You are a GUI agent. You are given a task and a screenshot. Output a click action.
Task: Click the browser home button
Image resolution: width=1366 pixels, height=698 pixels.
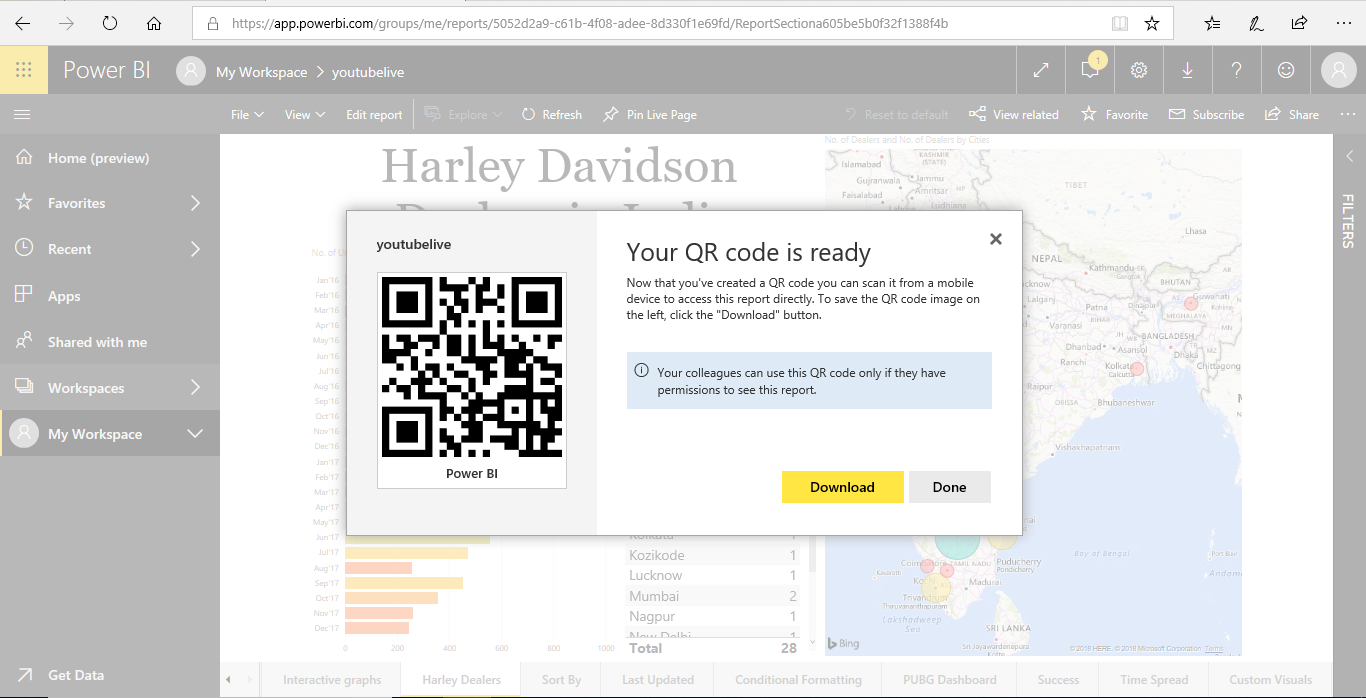(x=154, y=23)
